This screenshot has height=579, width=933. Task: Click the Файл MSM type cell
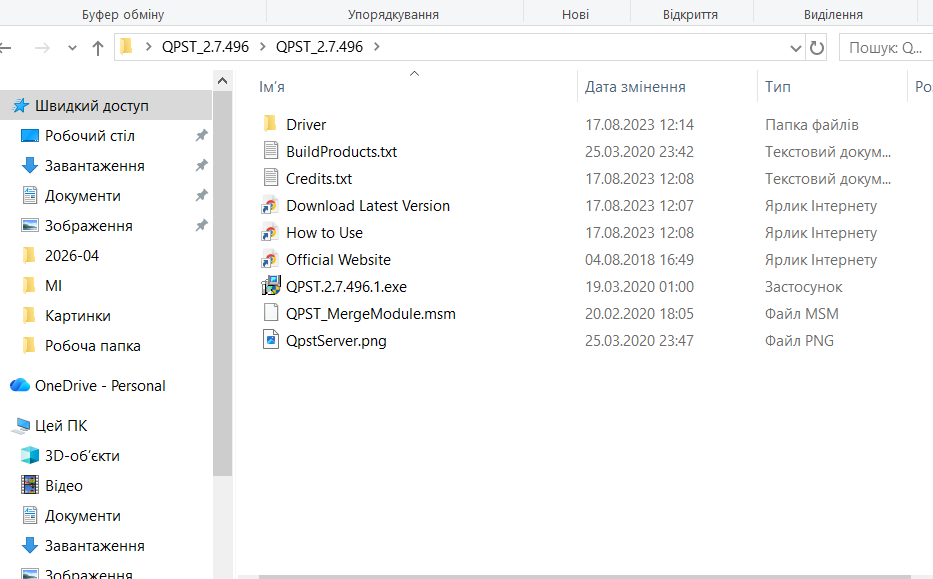coord(801,314)
